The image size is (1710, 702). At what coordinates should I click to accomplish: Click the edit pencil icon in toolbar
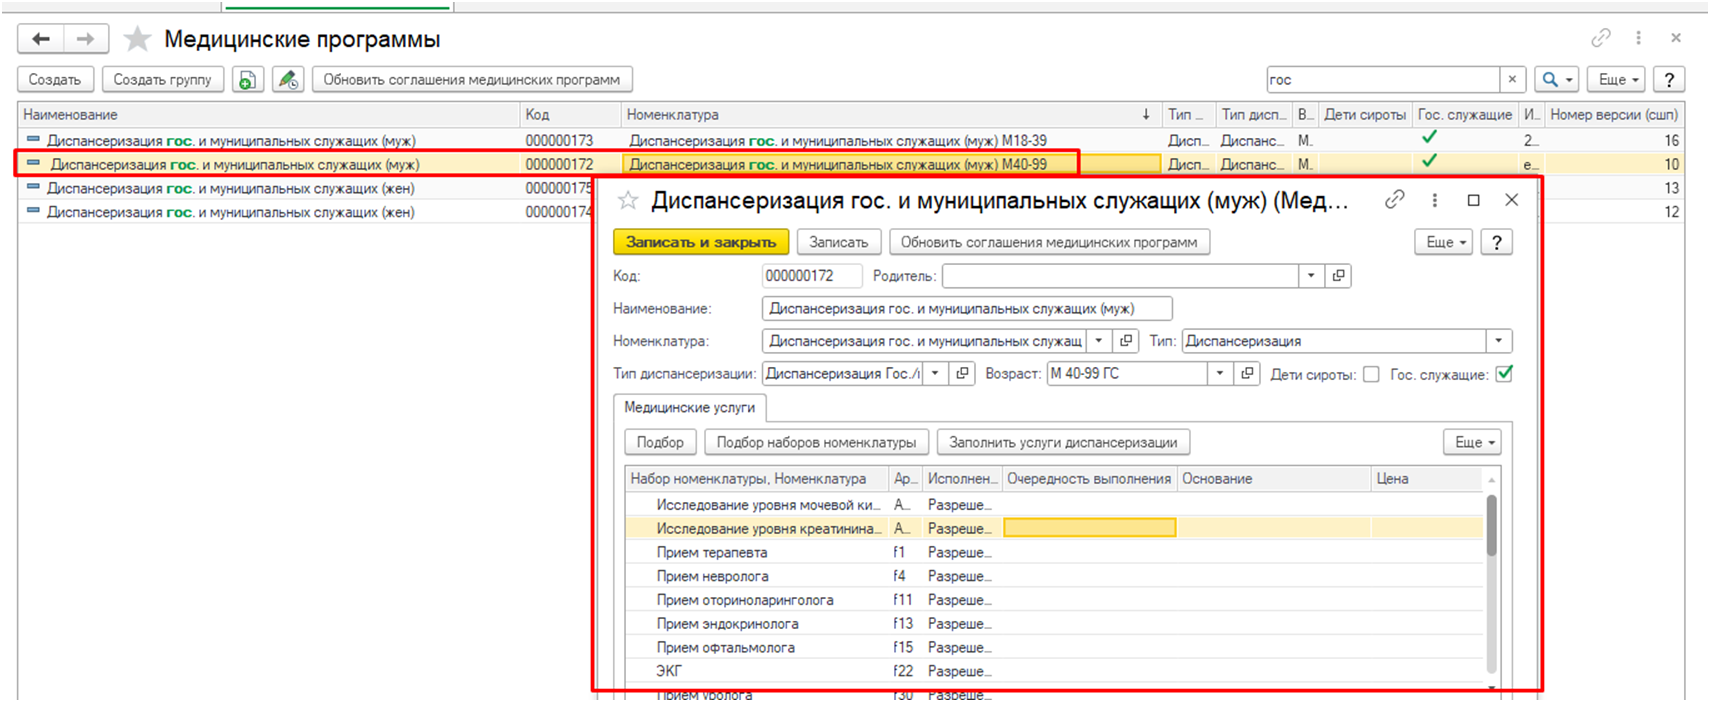coord(288,80)
